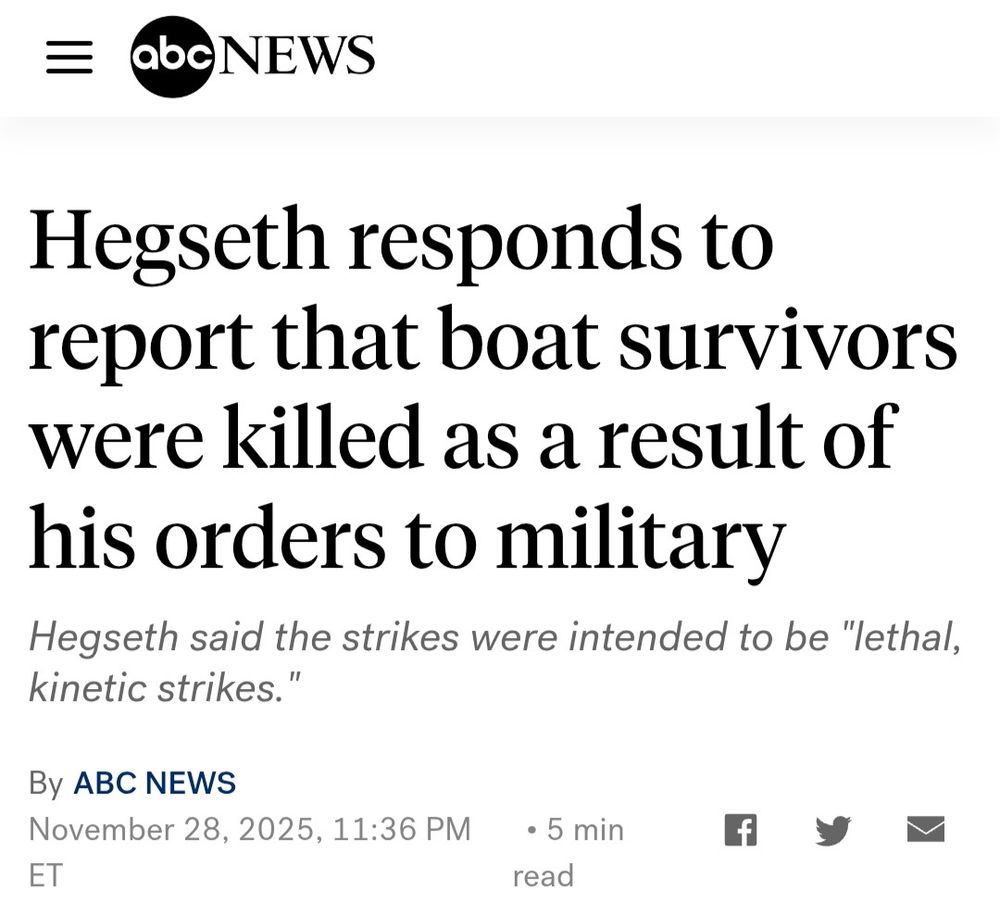Email this article using the envelope icon

point(924,830)
